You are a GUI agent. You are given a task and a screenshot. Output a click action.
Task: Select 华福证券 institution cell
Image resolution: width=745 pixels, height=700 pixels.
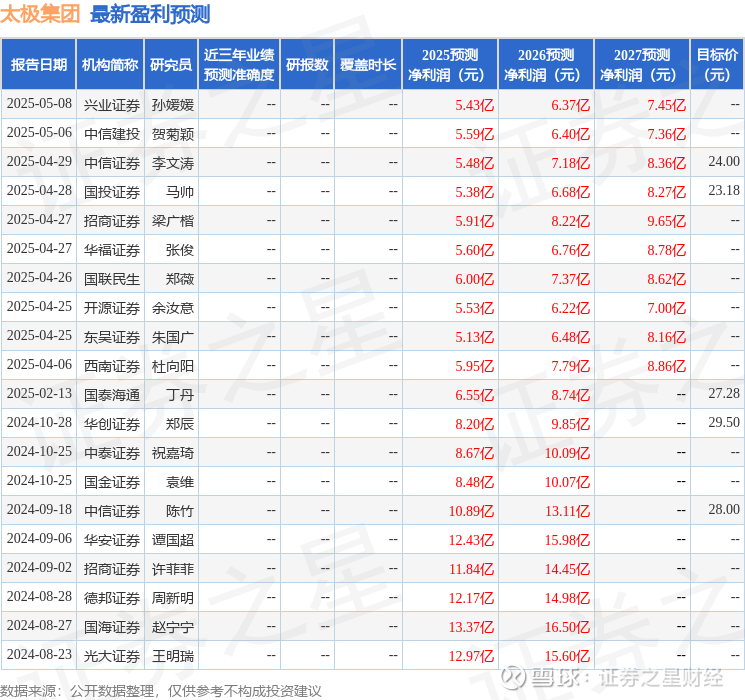pos(112,250)
